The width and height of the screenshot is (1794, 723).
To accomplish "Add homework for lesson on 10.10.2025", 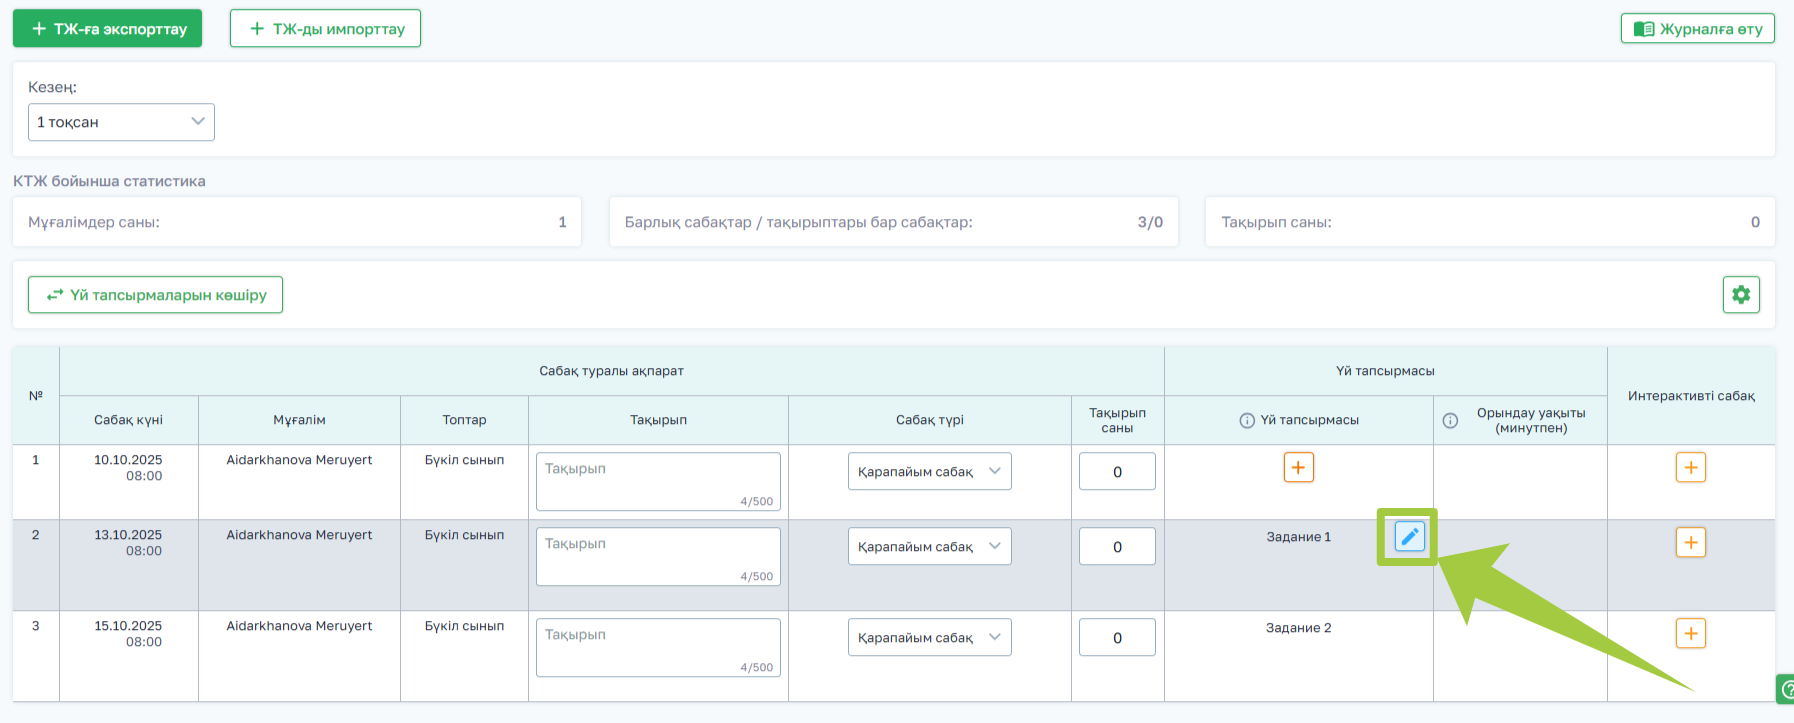I will pos(1298,468).
